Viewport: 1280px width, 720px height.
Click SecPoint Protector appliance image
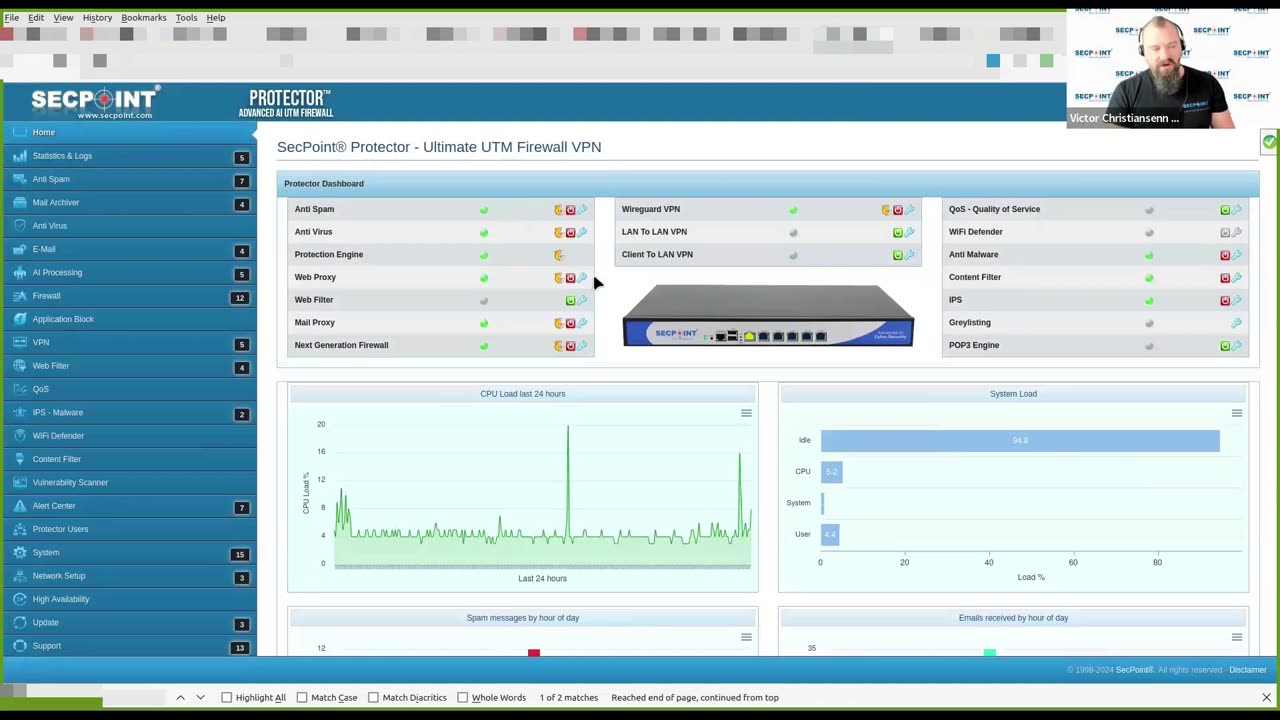(768, 316)
